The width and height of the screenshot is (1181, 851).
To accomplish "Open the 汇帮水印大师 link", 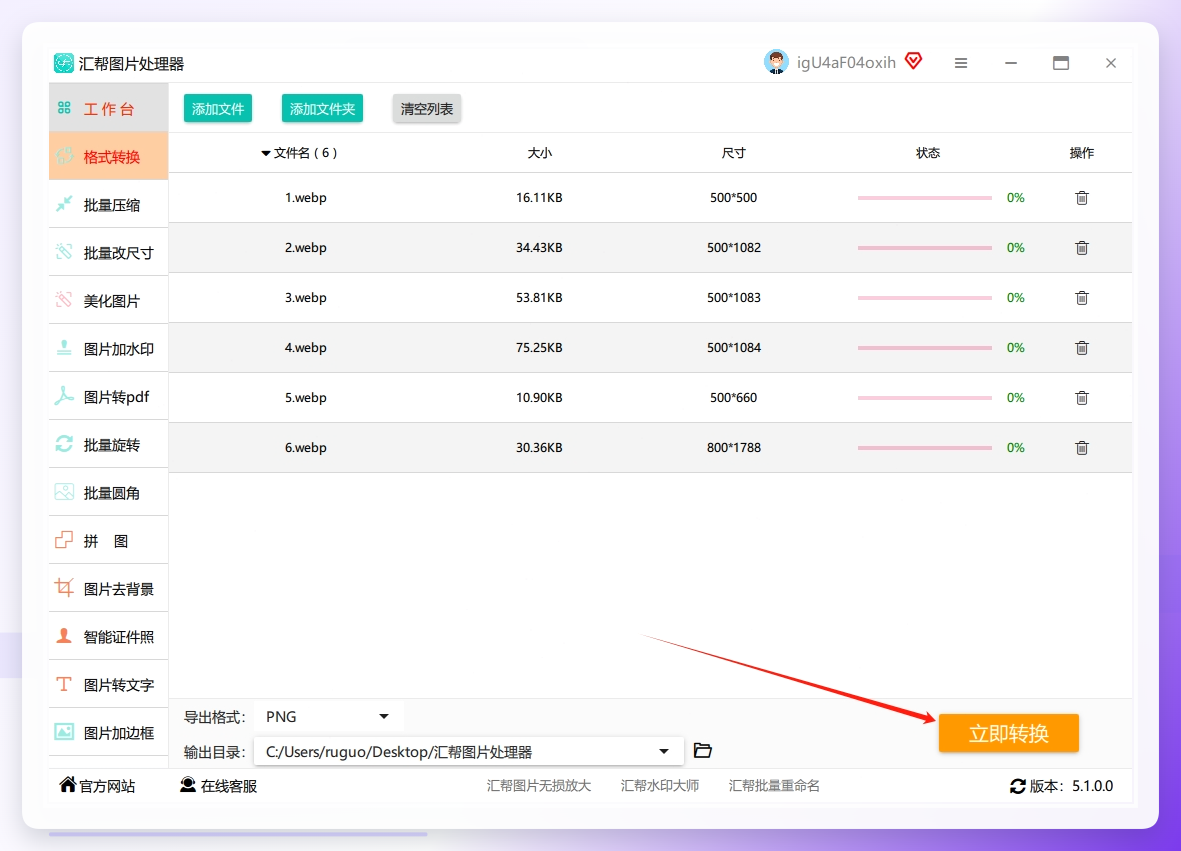I will (x=660, y=785).
